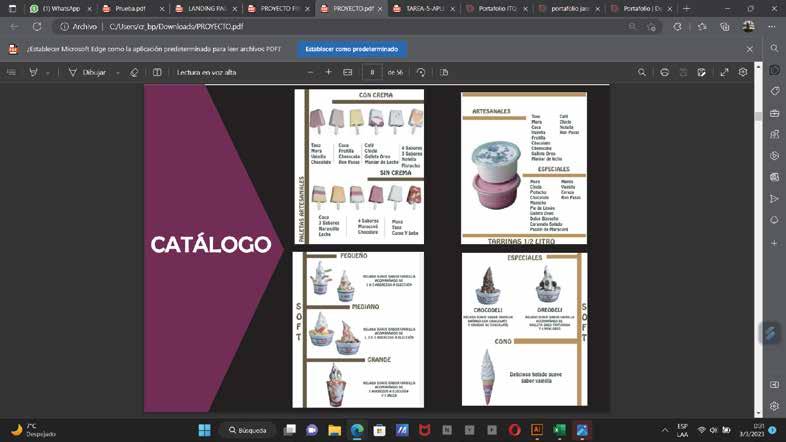
Task: Open the sidebar Outlook icon
Action: (774, 177)
